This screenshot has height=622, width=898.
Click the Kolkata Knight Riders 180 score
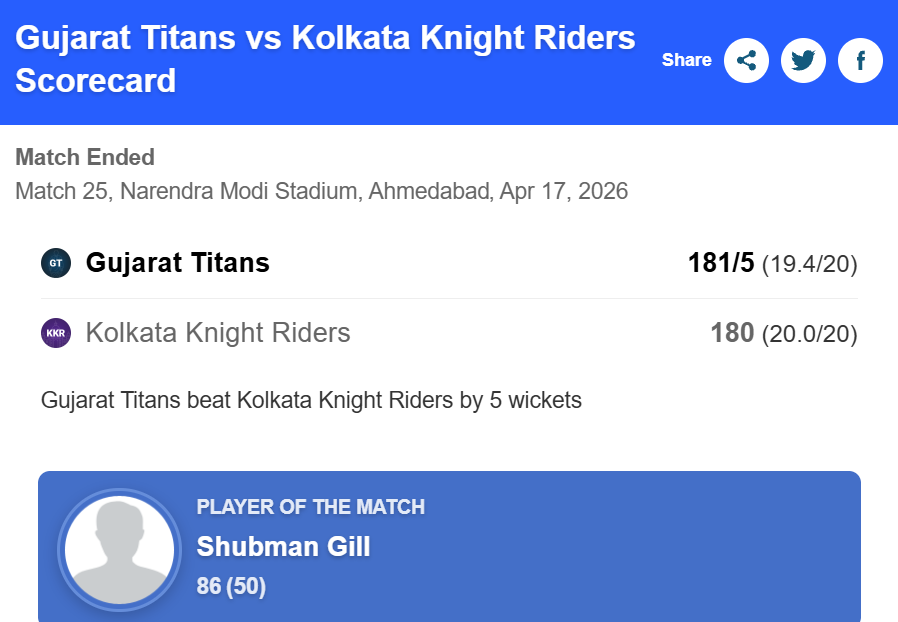click(731, 332)
